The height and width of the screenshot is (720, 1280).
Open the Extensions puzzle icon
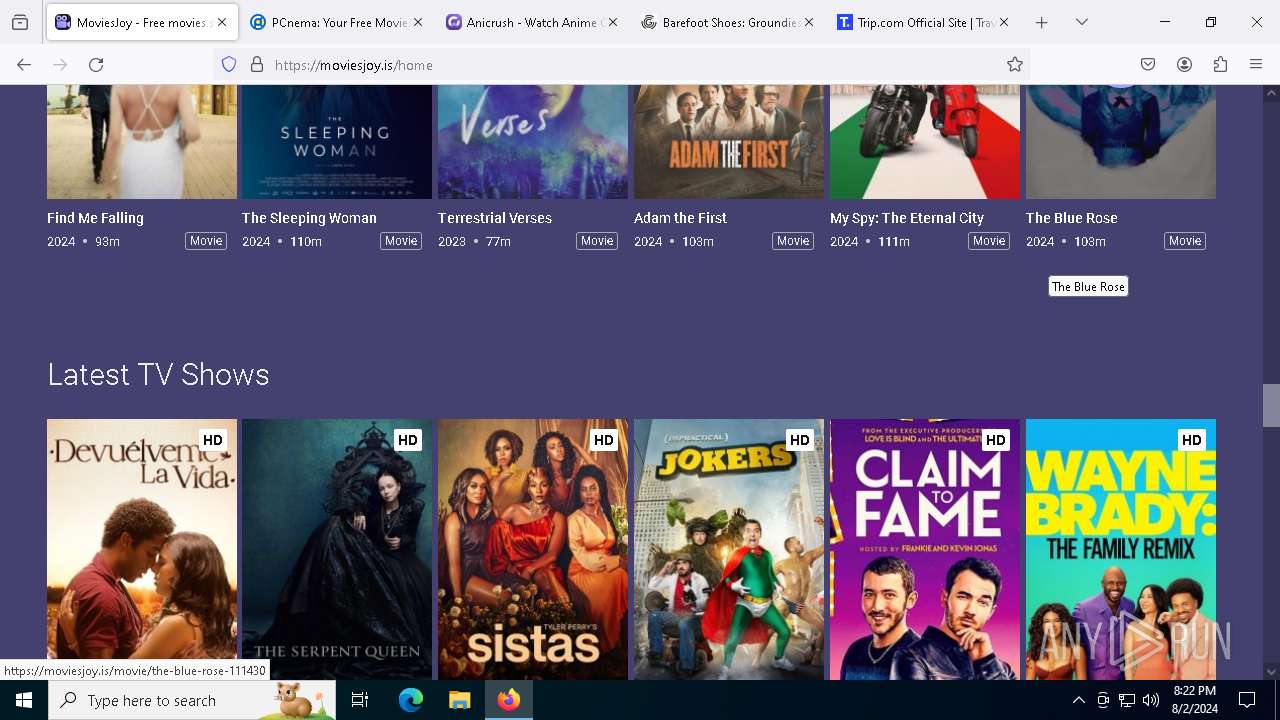coord(1220,64)
